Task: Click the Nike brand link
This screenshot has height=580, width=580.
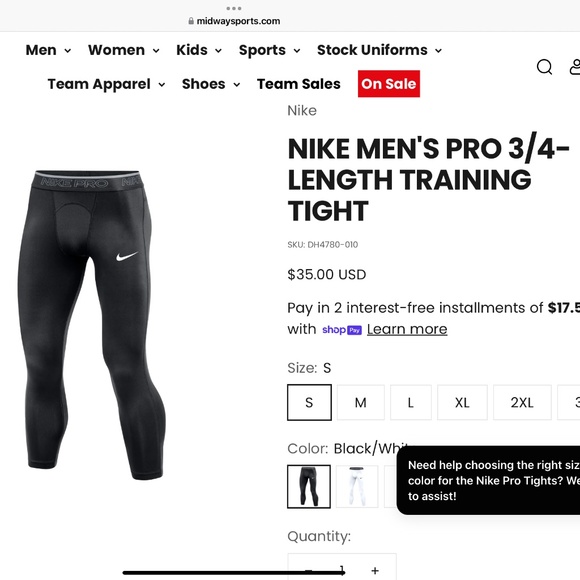Action: (x=302, y=111)
